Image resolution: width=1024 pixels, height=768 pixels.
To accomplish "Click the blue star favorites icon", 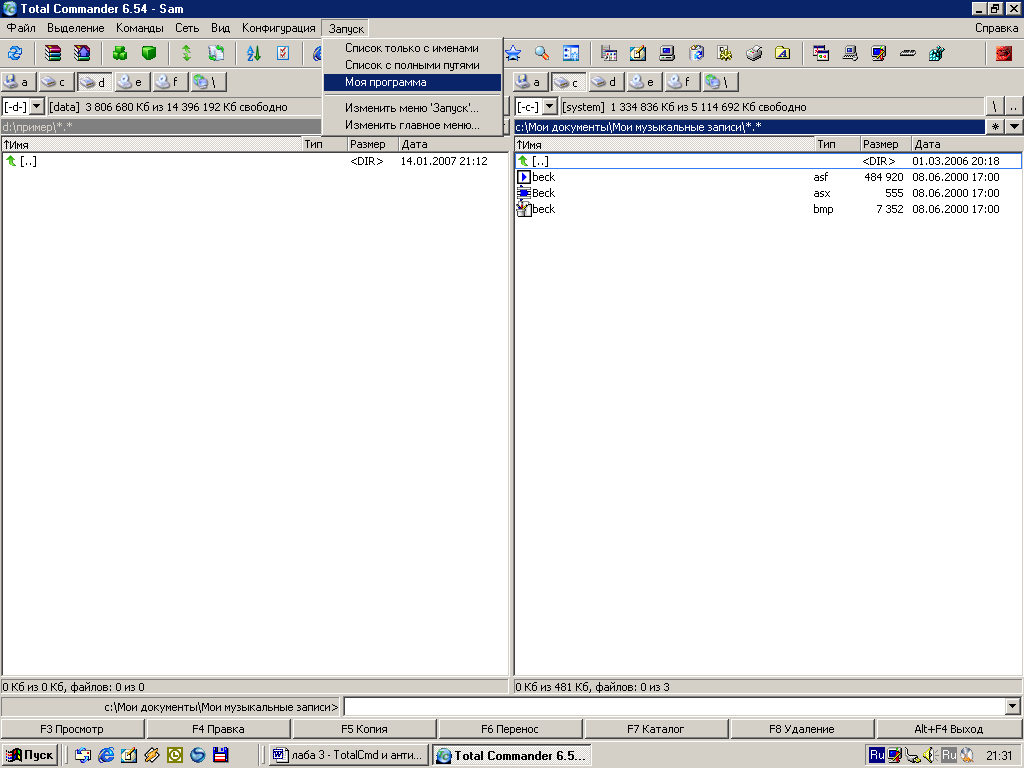I will pyautogui.click(x=513, y=54).
